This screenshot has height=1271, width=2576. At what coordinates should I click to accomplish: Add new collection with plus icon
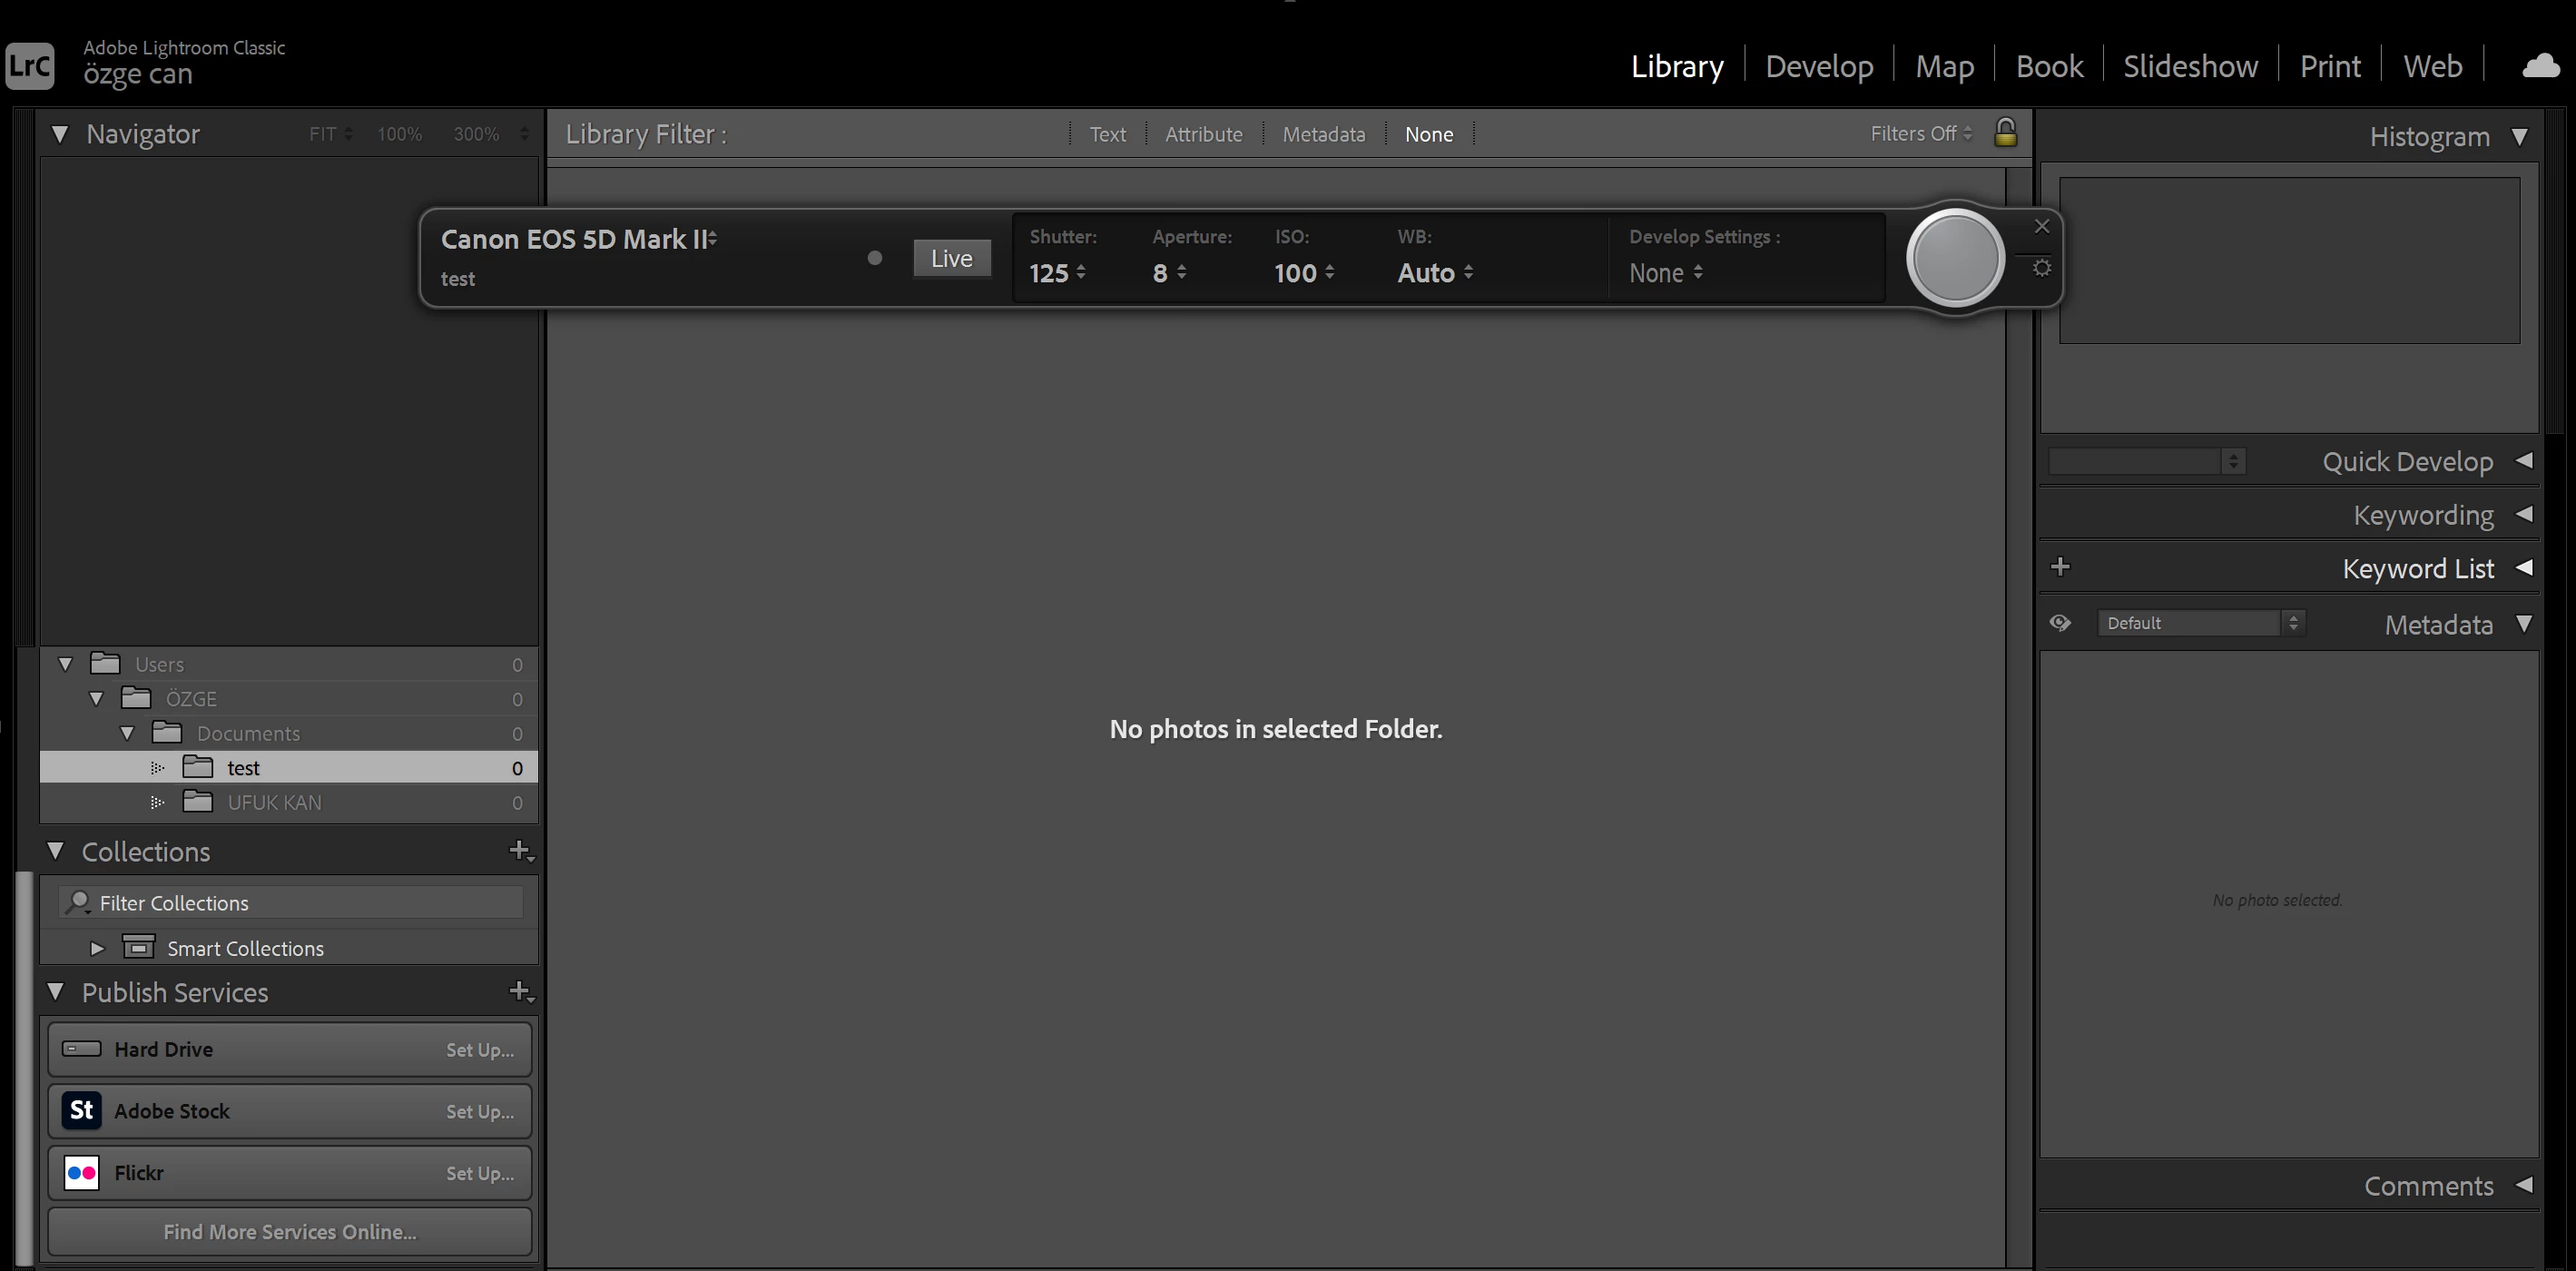click(520, 851)
